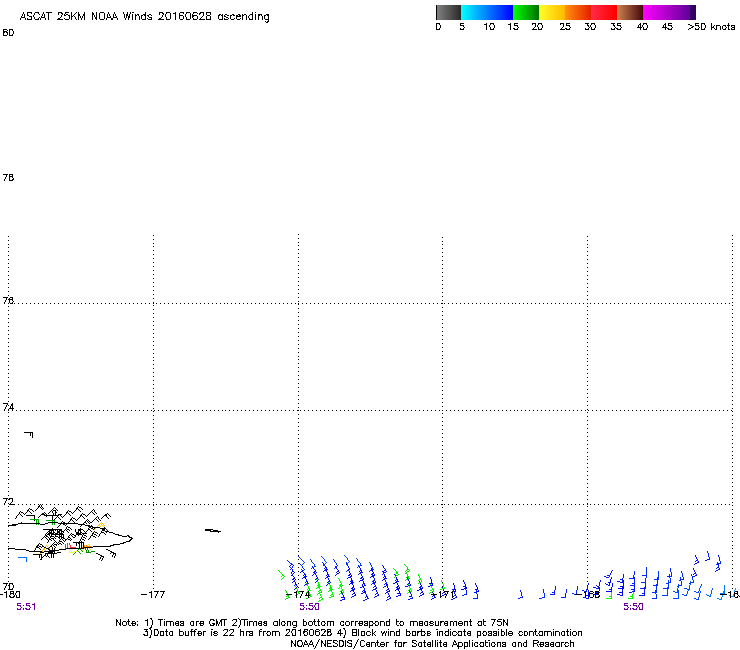Viewport: 740px width, 650px height.
Task: Click the '10' legend scale label
Action: [489, 27]
